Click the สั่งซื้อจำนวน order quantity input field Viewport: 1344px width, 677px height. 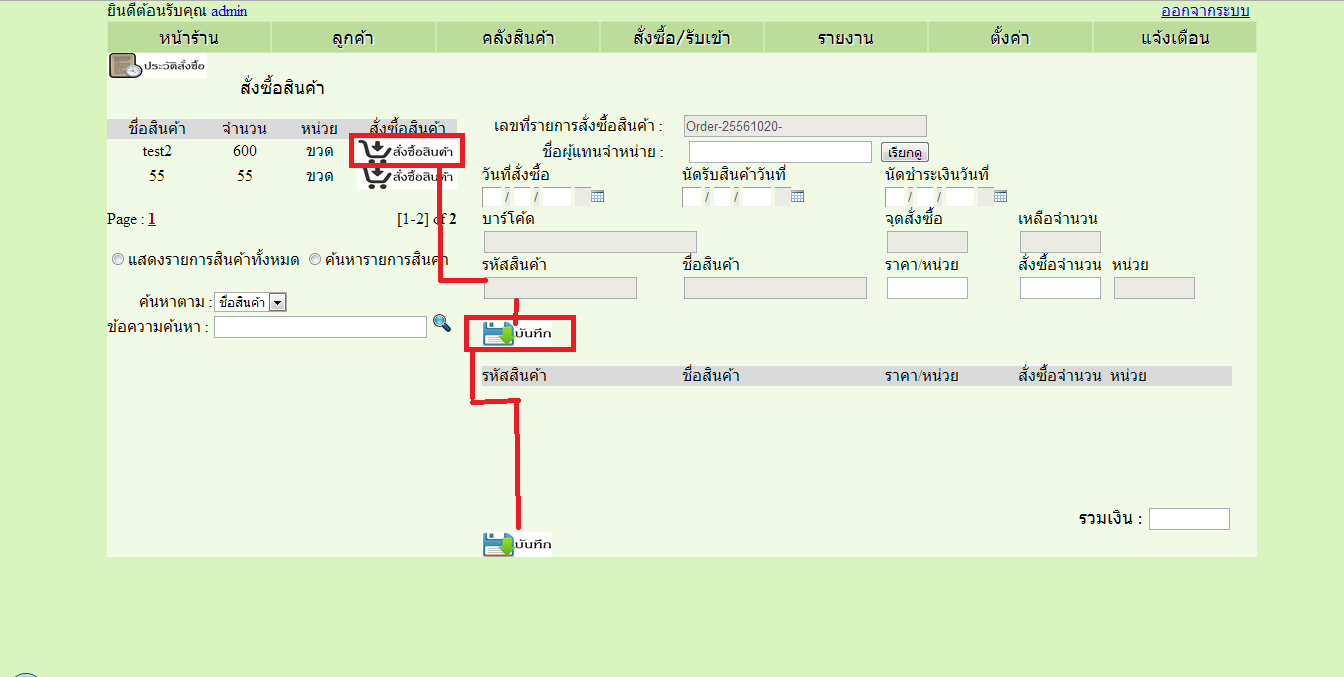pyautogui.click(x=1060, y=288)
